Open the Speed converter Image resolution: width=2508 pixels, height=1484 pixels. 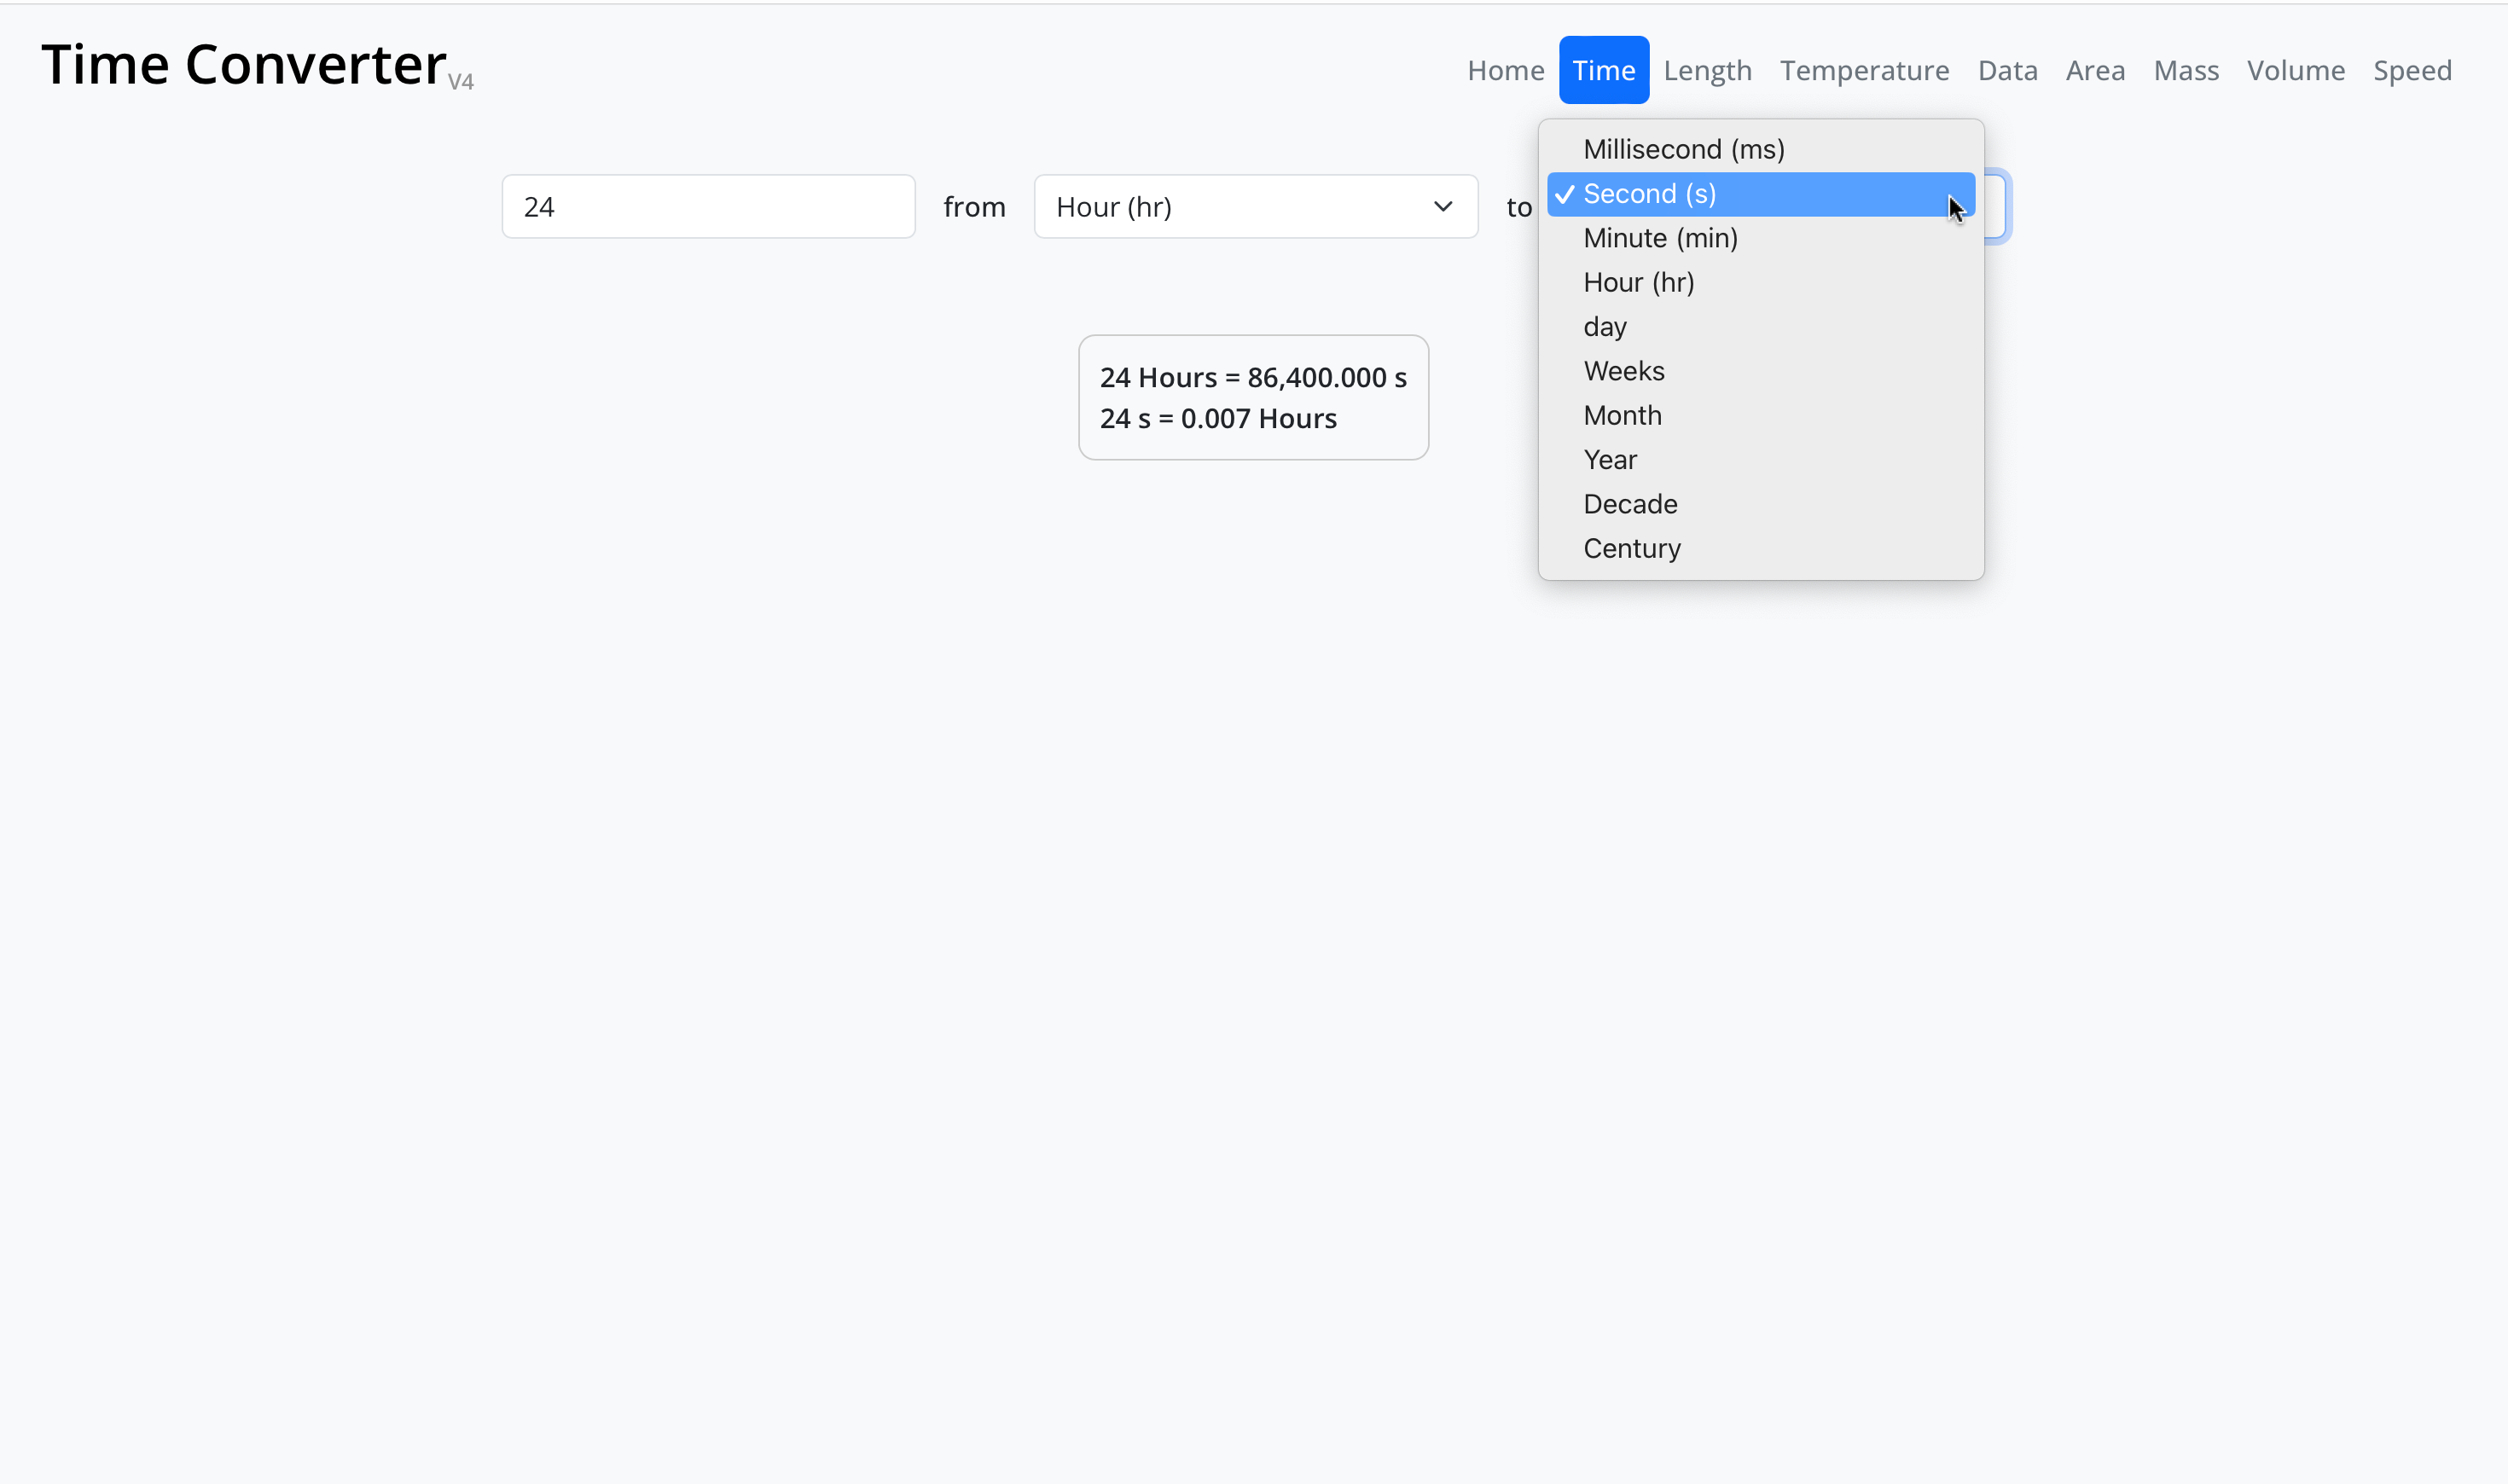[2412, 69]
